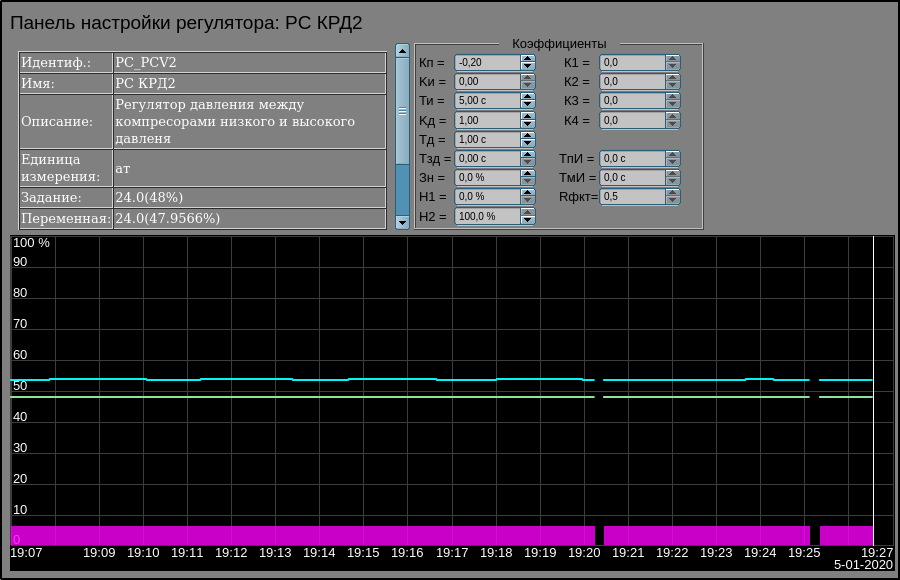Focus the Rфкт field showing 0,5
This screenshot has width=900, height=580.
click(x=632, y=197)
